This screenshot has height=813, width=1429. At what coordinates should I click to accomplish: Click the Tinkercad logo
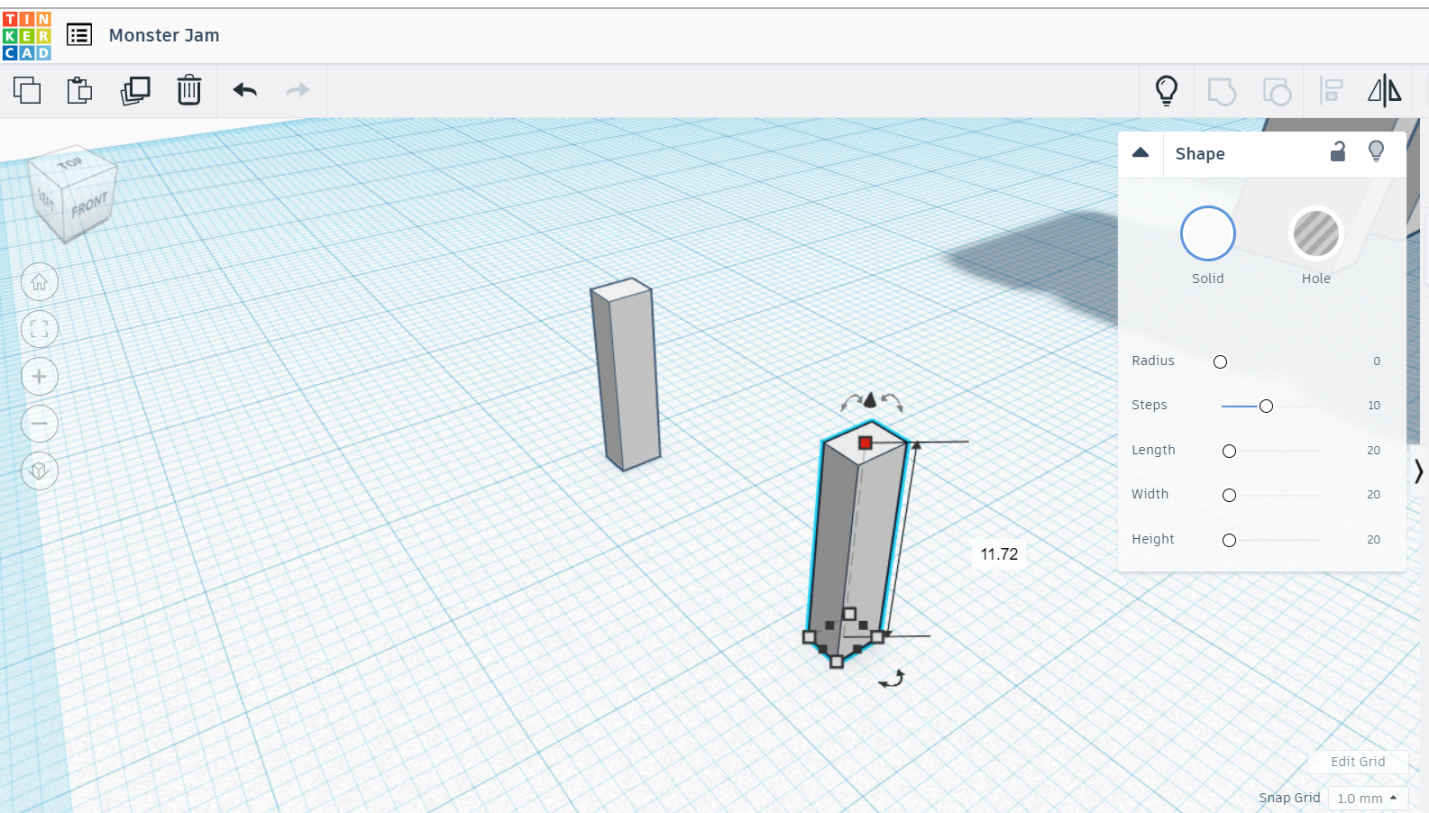click(27, 36)
